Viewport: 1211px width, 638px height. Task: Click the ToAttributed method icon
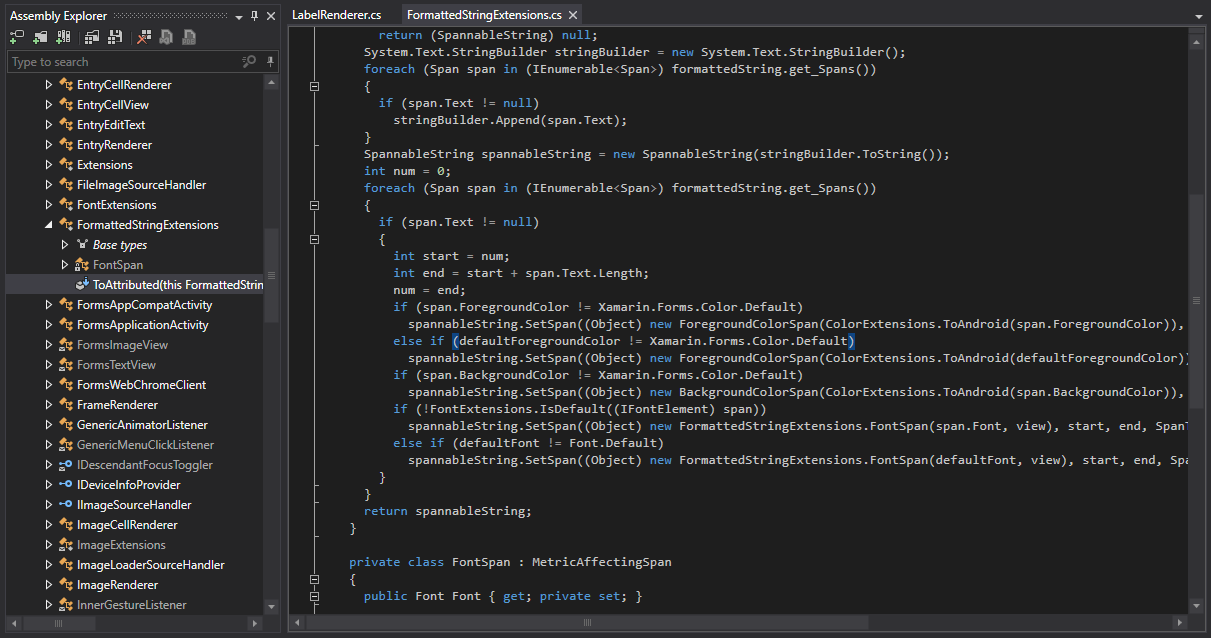tap(82, 285)
